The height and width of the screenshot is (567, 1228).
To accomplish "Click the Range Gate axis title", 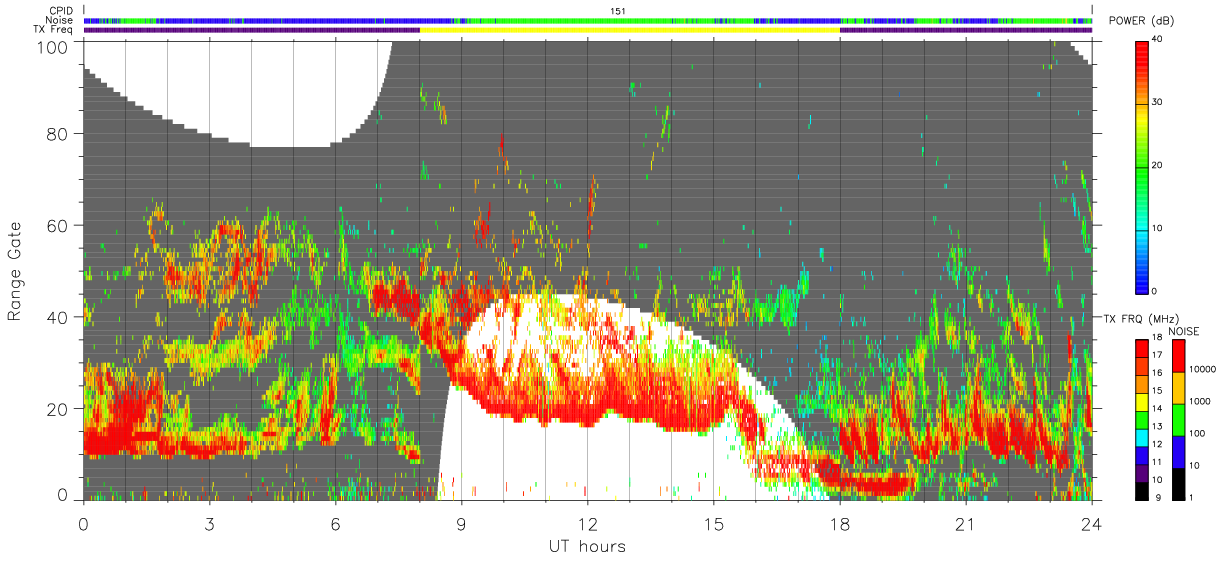I will [x=15, y=271].
